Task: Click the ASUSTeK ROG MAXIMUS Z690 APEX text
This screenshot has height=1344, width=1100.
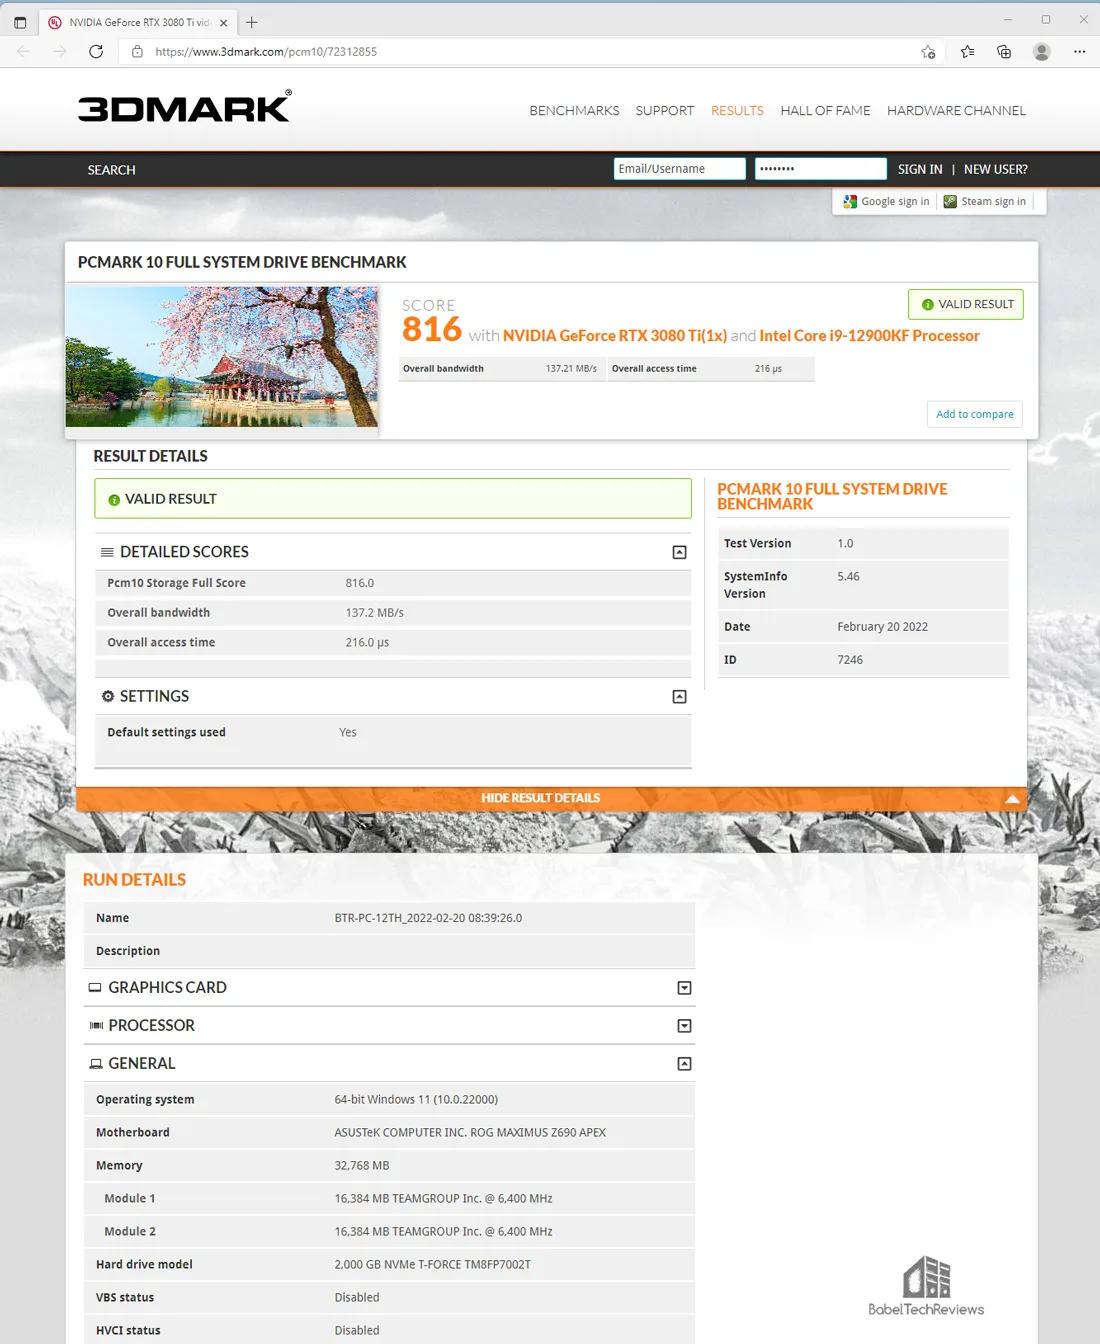Action: pos(470,1133)
